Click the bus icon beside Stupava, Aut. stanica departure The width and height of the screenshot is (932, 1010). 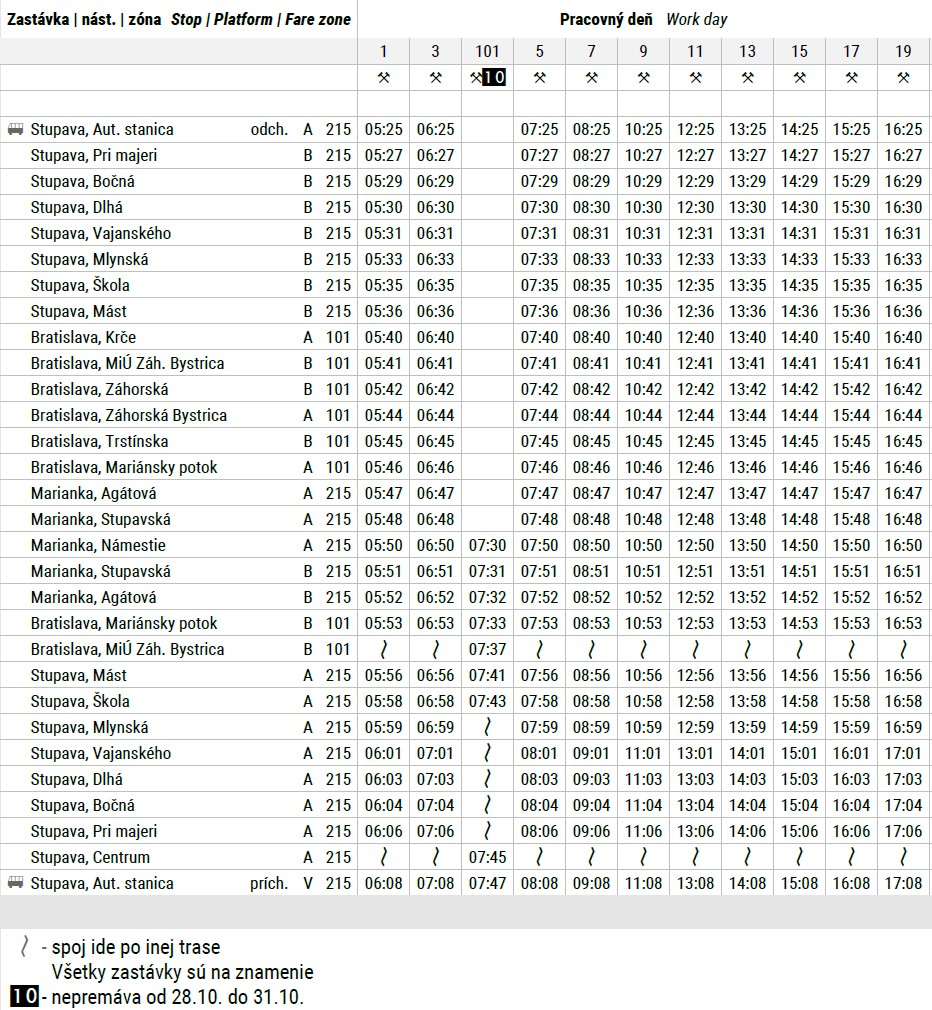point(15,129)
